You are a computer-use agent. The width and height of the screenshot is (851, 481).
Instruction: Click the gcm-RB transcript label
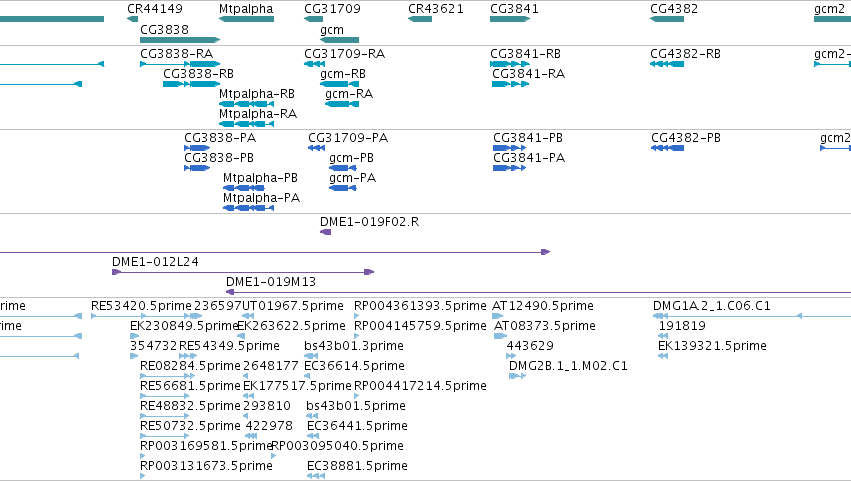point(343,74)
